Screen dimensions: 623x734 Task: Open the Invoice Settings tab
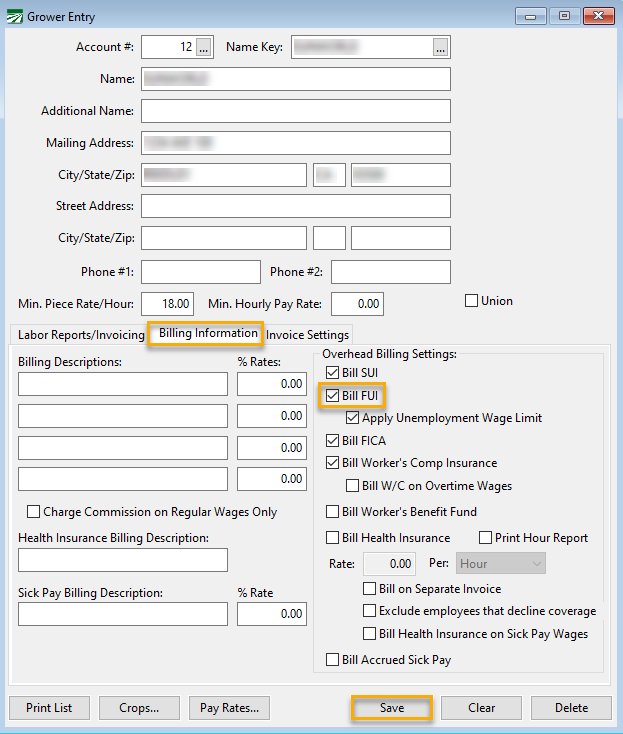point(307,335)
